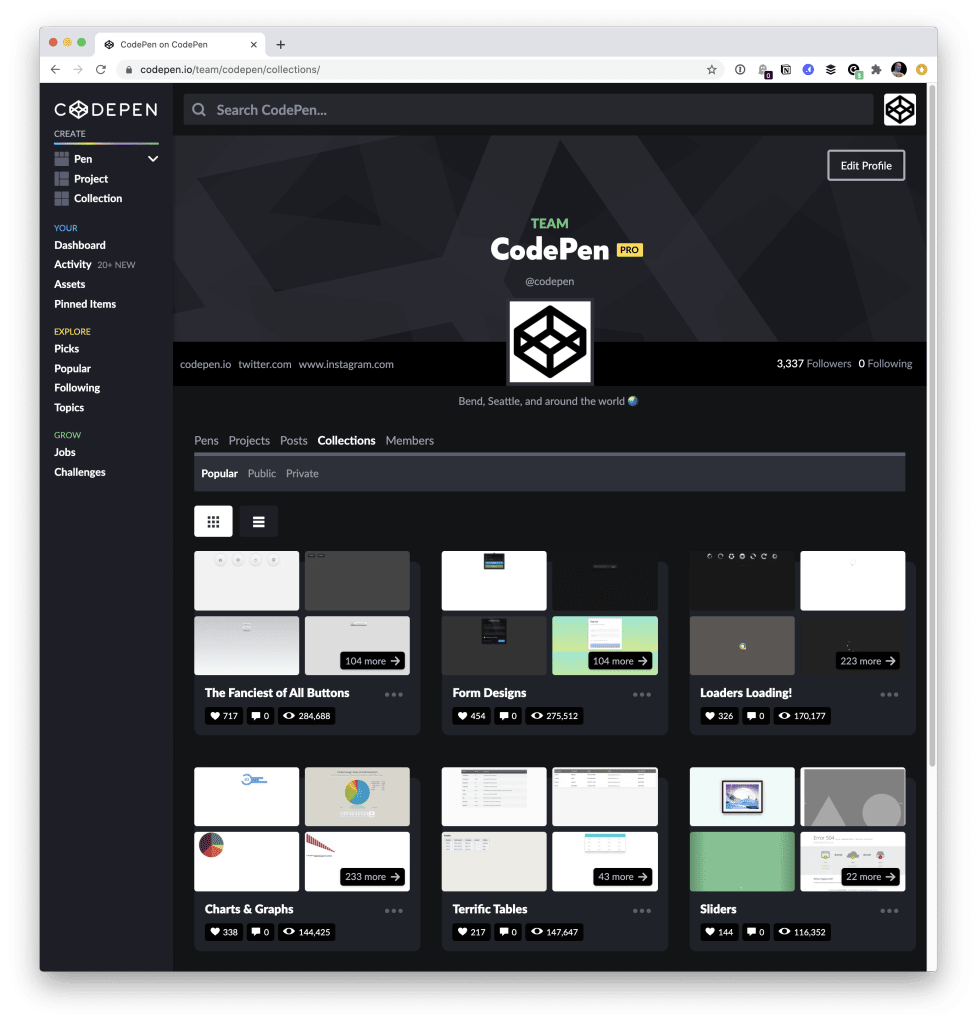Open the Posts tab
This screenshot has width=977, height=1024.
coord(294,440)
